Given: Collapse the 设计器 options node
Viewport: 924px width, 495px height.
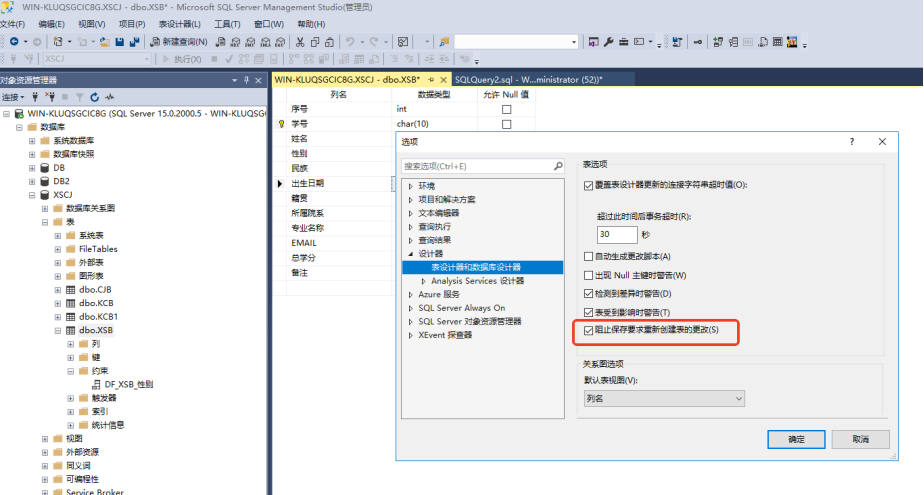Looking at the screenshot, I should coord(411,254).
